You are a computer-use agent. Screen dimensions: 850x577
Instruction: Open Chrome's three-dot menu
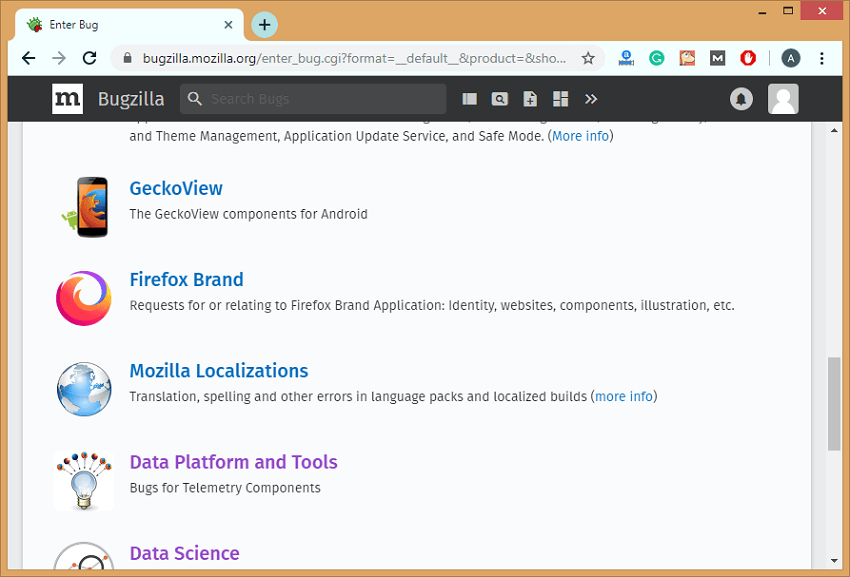coord(822,58)
